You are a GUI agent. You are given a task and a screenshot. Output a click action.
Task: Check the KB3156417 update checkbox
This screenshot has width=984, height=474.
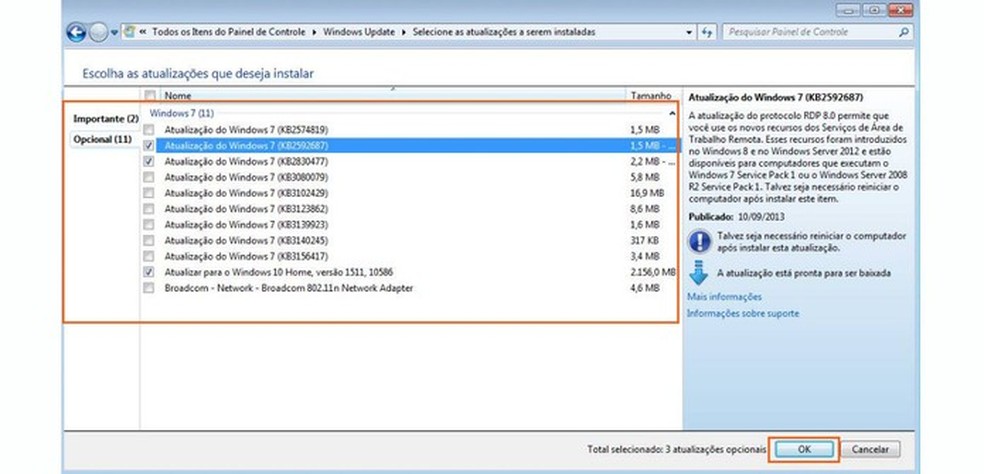pyautogui.click(x=149, y=256)
